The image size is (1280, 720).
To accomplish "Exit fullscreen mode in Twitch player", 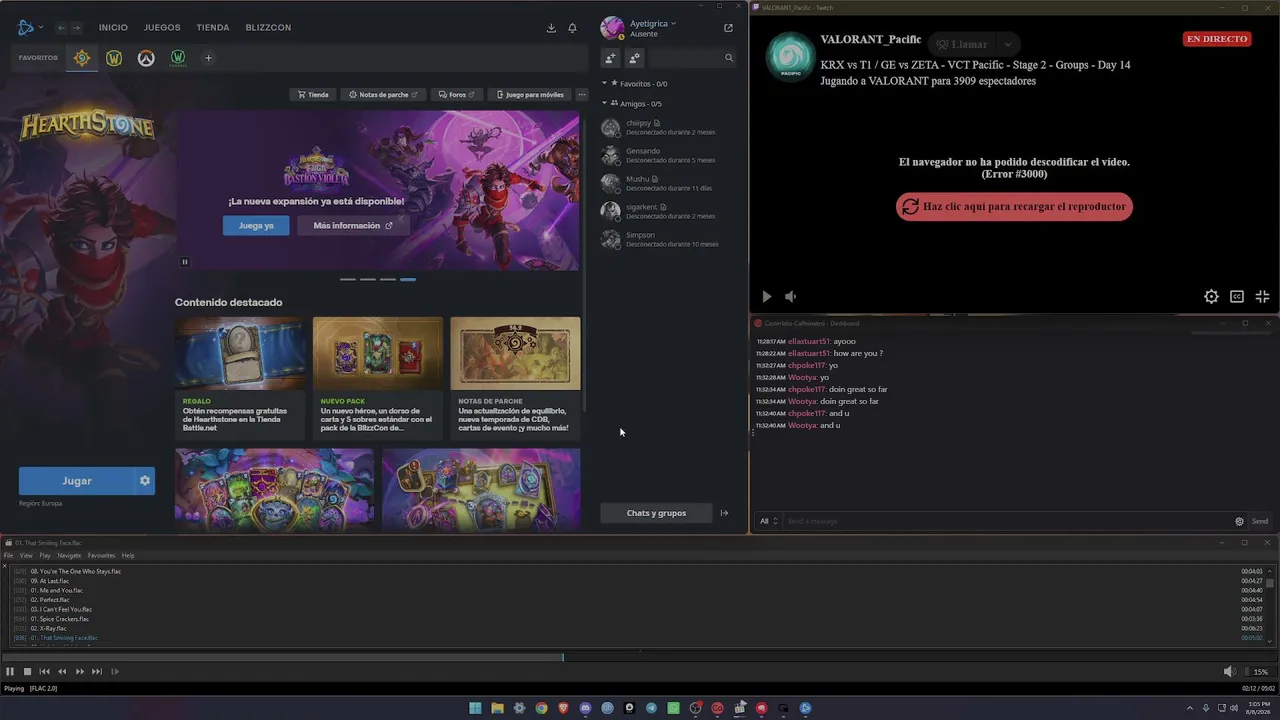I will pos(1262,297).
